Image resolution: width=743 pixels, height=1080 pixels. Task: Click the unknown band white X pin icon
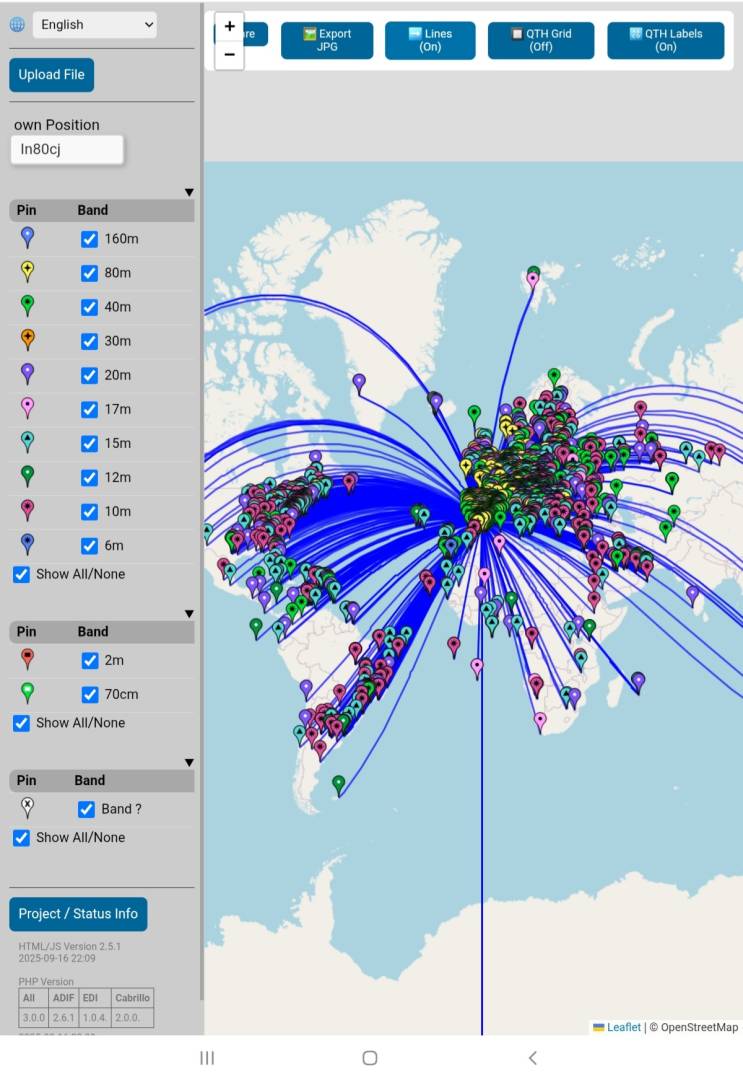coord(28,807)
